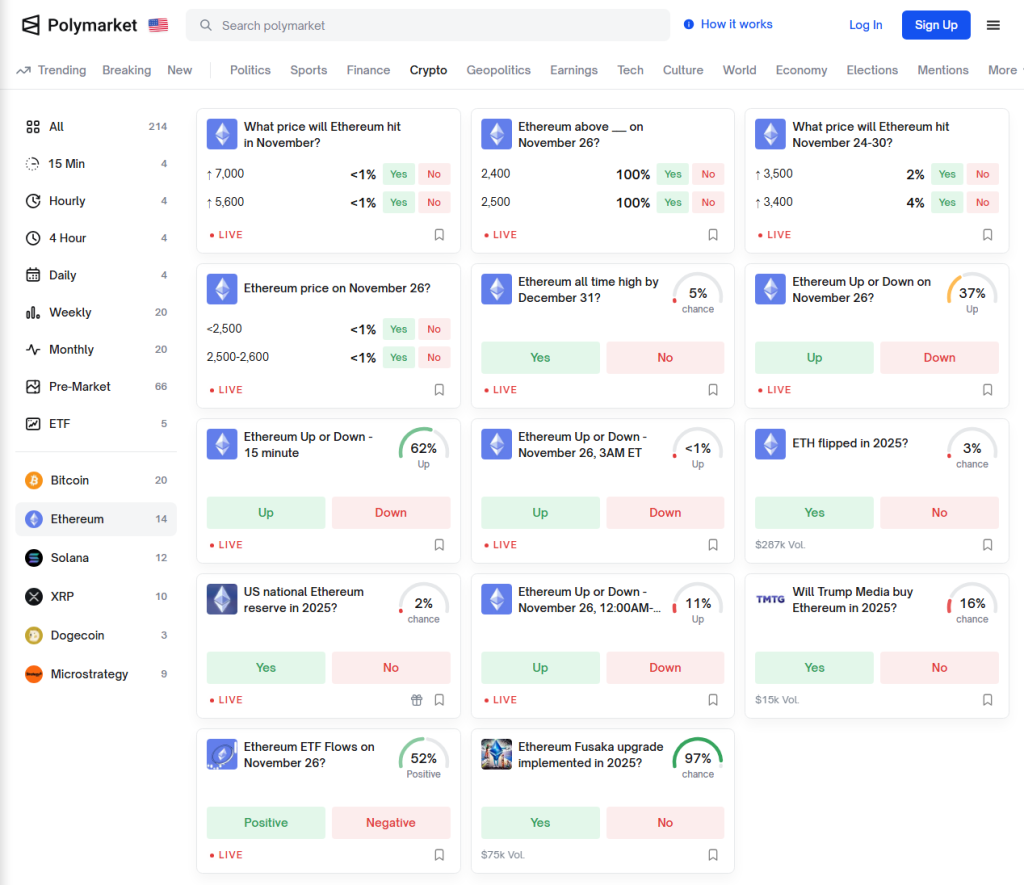This screenshot has height=885, width=1024.
Task: Expand the More categories dropdown
Action: [1003, 70]
